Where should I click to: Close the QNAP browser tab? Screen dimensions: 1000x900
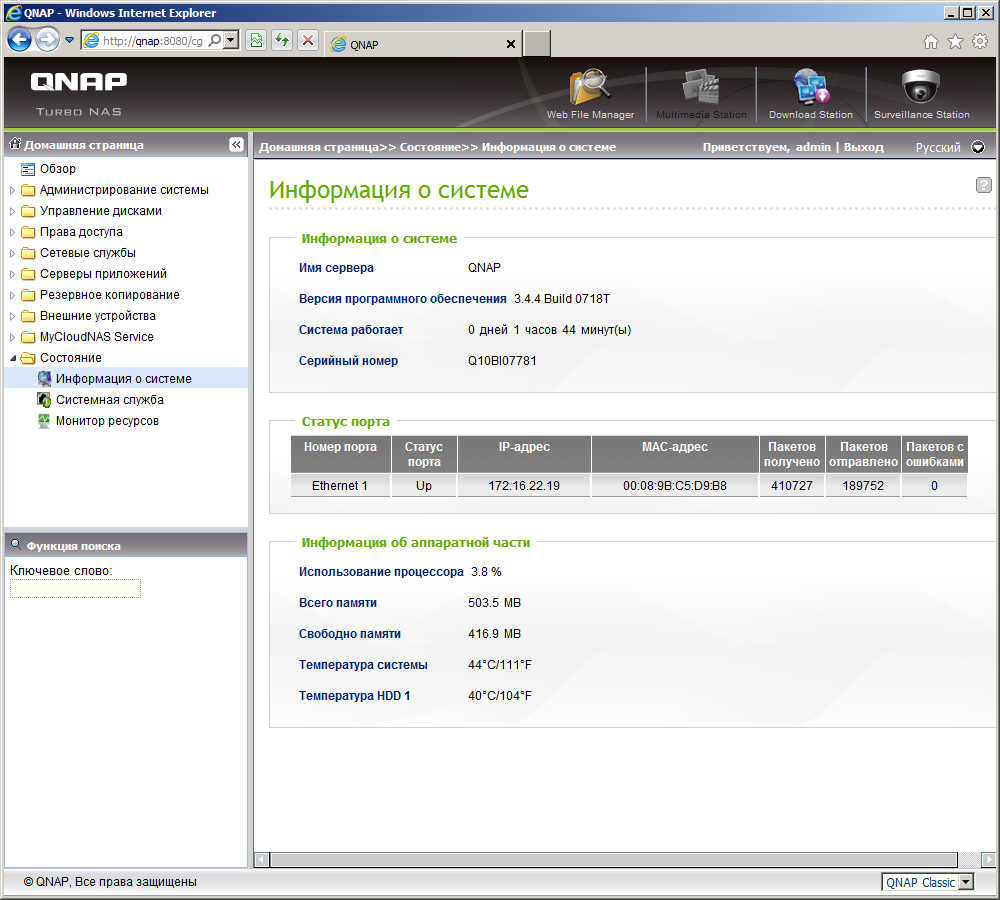point(511,44)
